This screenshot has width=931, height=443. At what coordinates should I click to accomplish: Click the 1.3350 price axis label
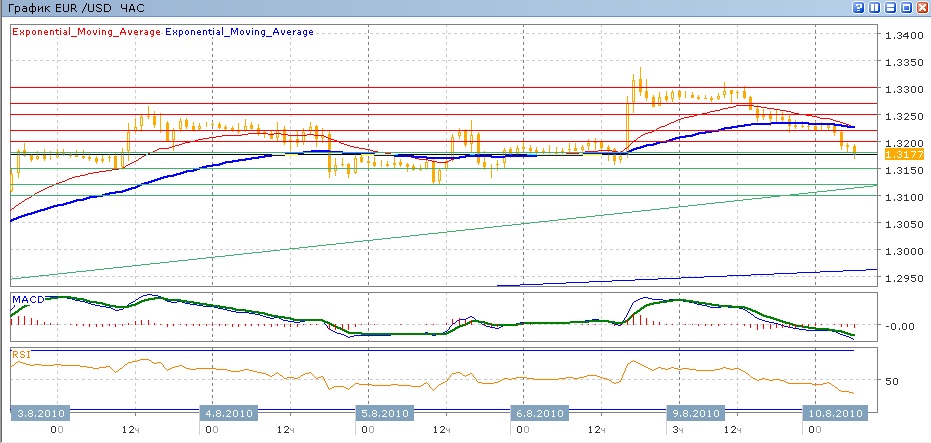point(904,62)
